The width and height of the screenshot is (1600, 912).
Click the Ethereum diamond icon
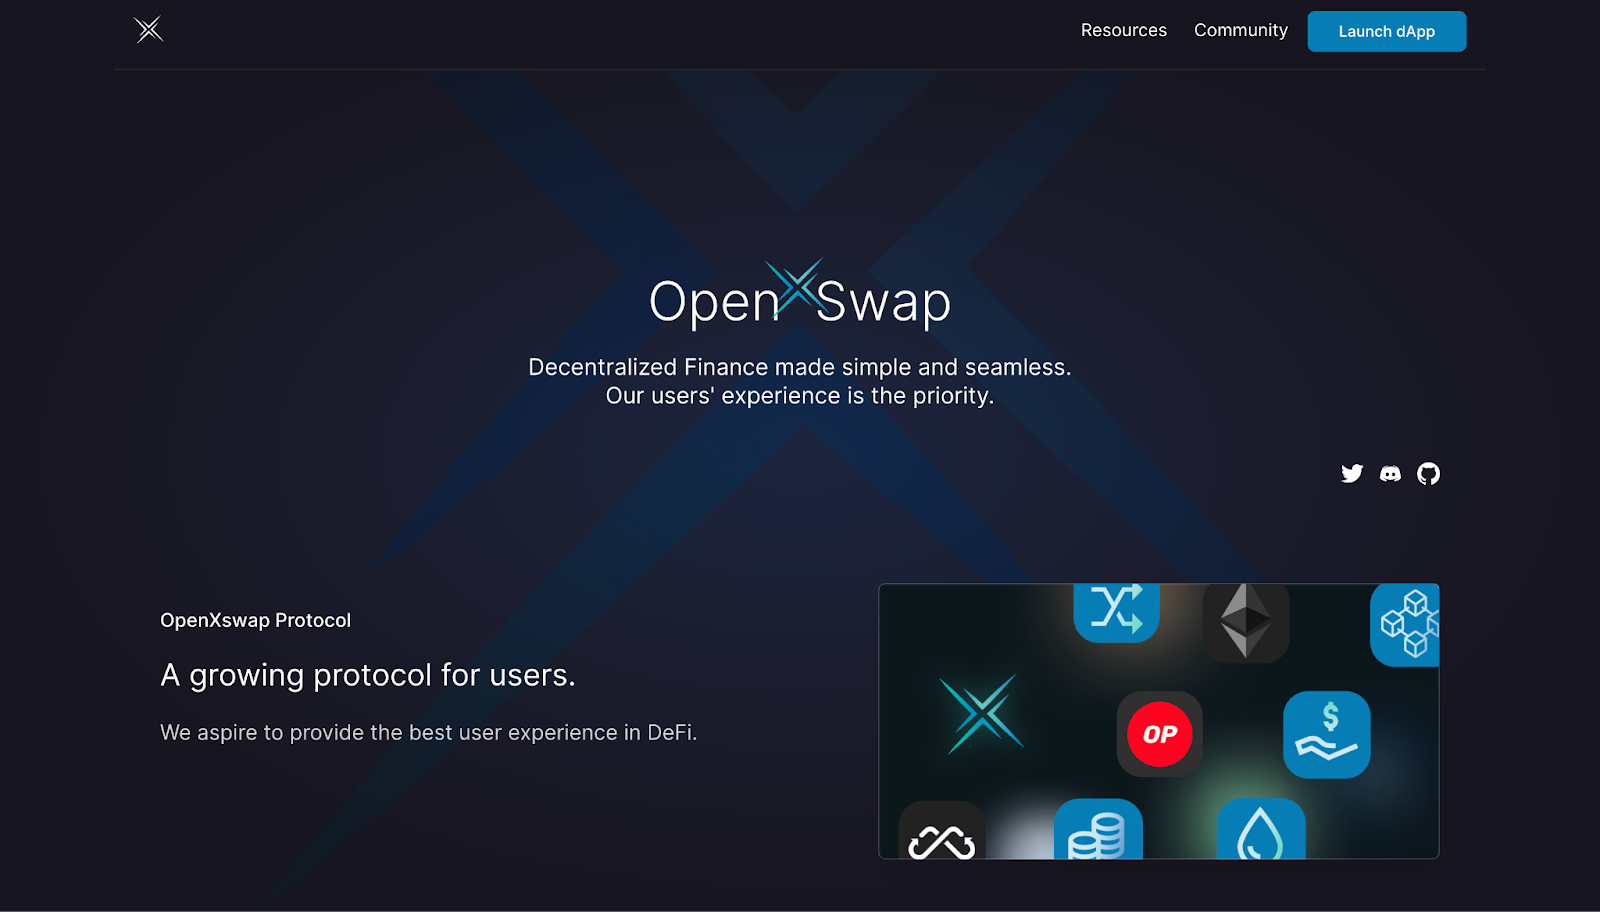tap(1245, 621)
